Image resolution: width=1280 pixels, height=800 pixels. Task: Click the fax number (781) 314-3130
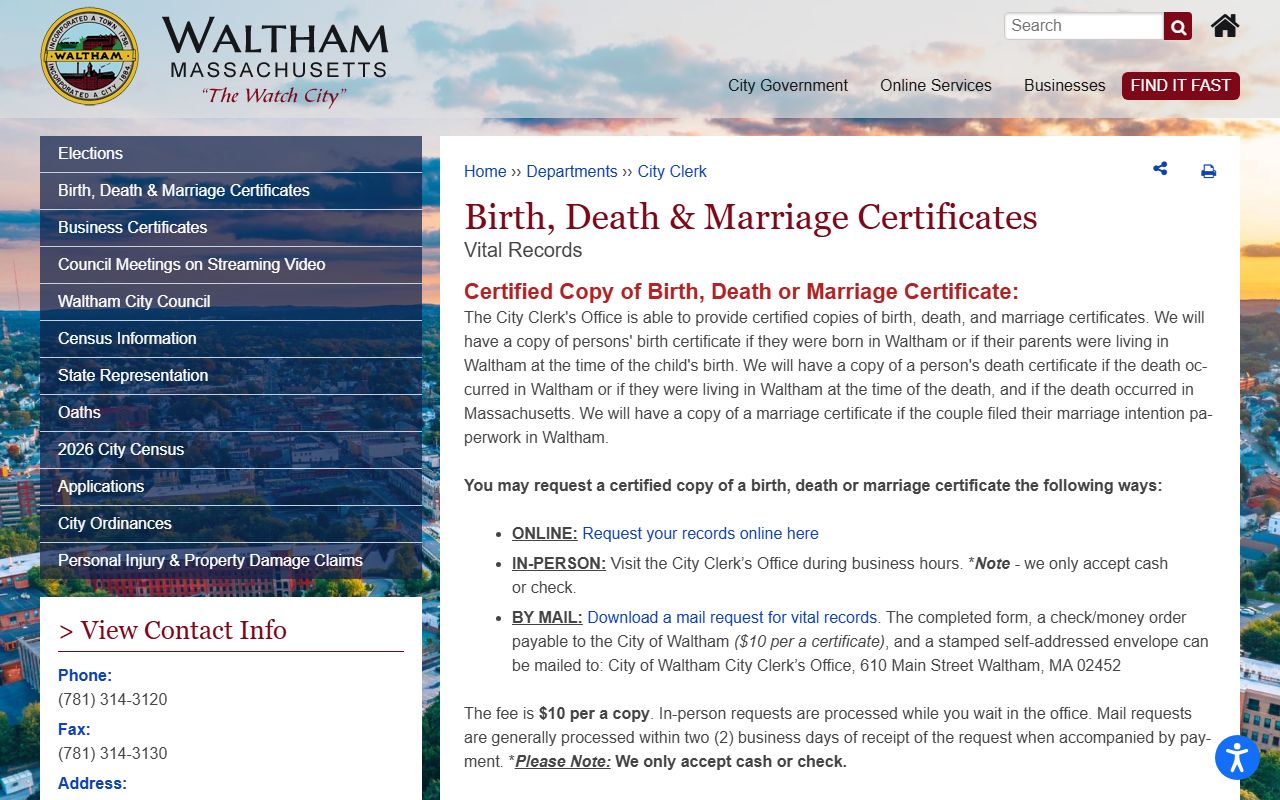click(x=113, y=754)
